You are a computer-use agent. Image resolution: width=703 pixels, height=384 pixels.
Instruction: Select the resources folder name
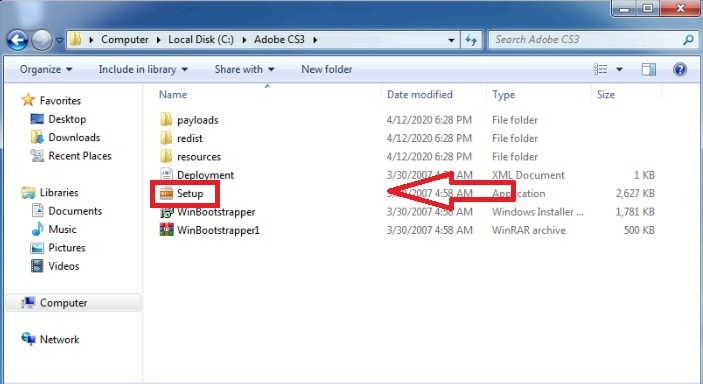199,157
